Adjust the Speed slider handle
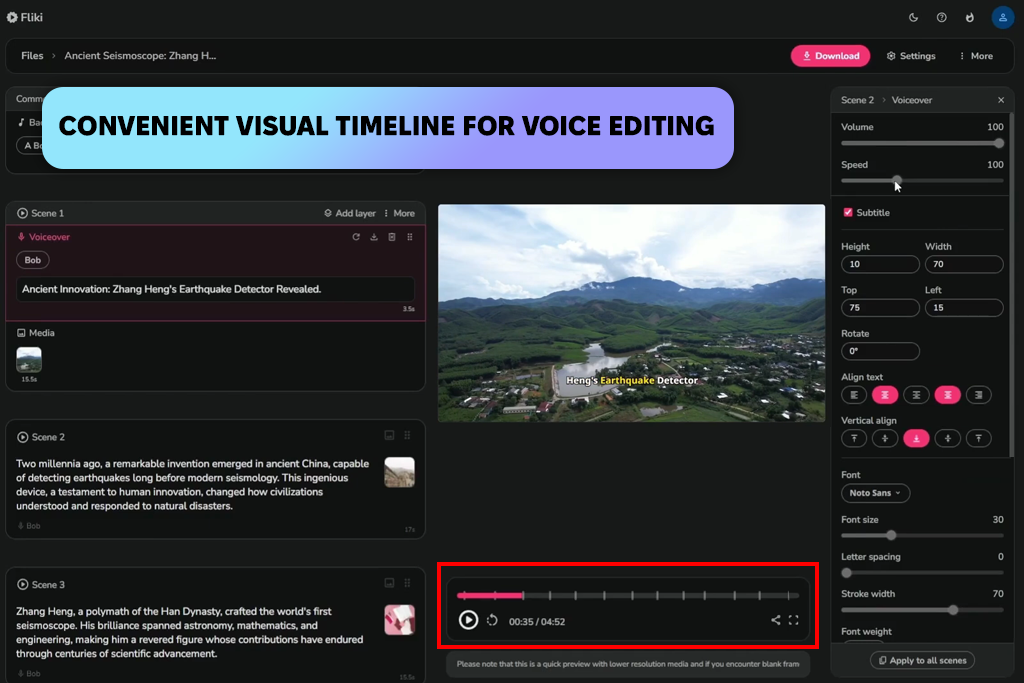Image resolution: width=1024 pixels, height=683 pixels. [x=897, y=180]
